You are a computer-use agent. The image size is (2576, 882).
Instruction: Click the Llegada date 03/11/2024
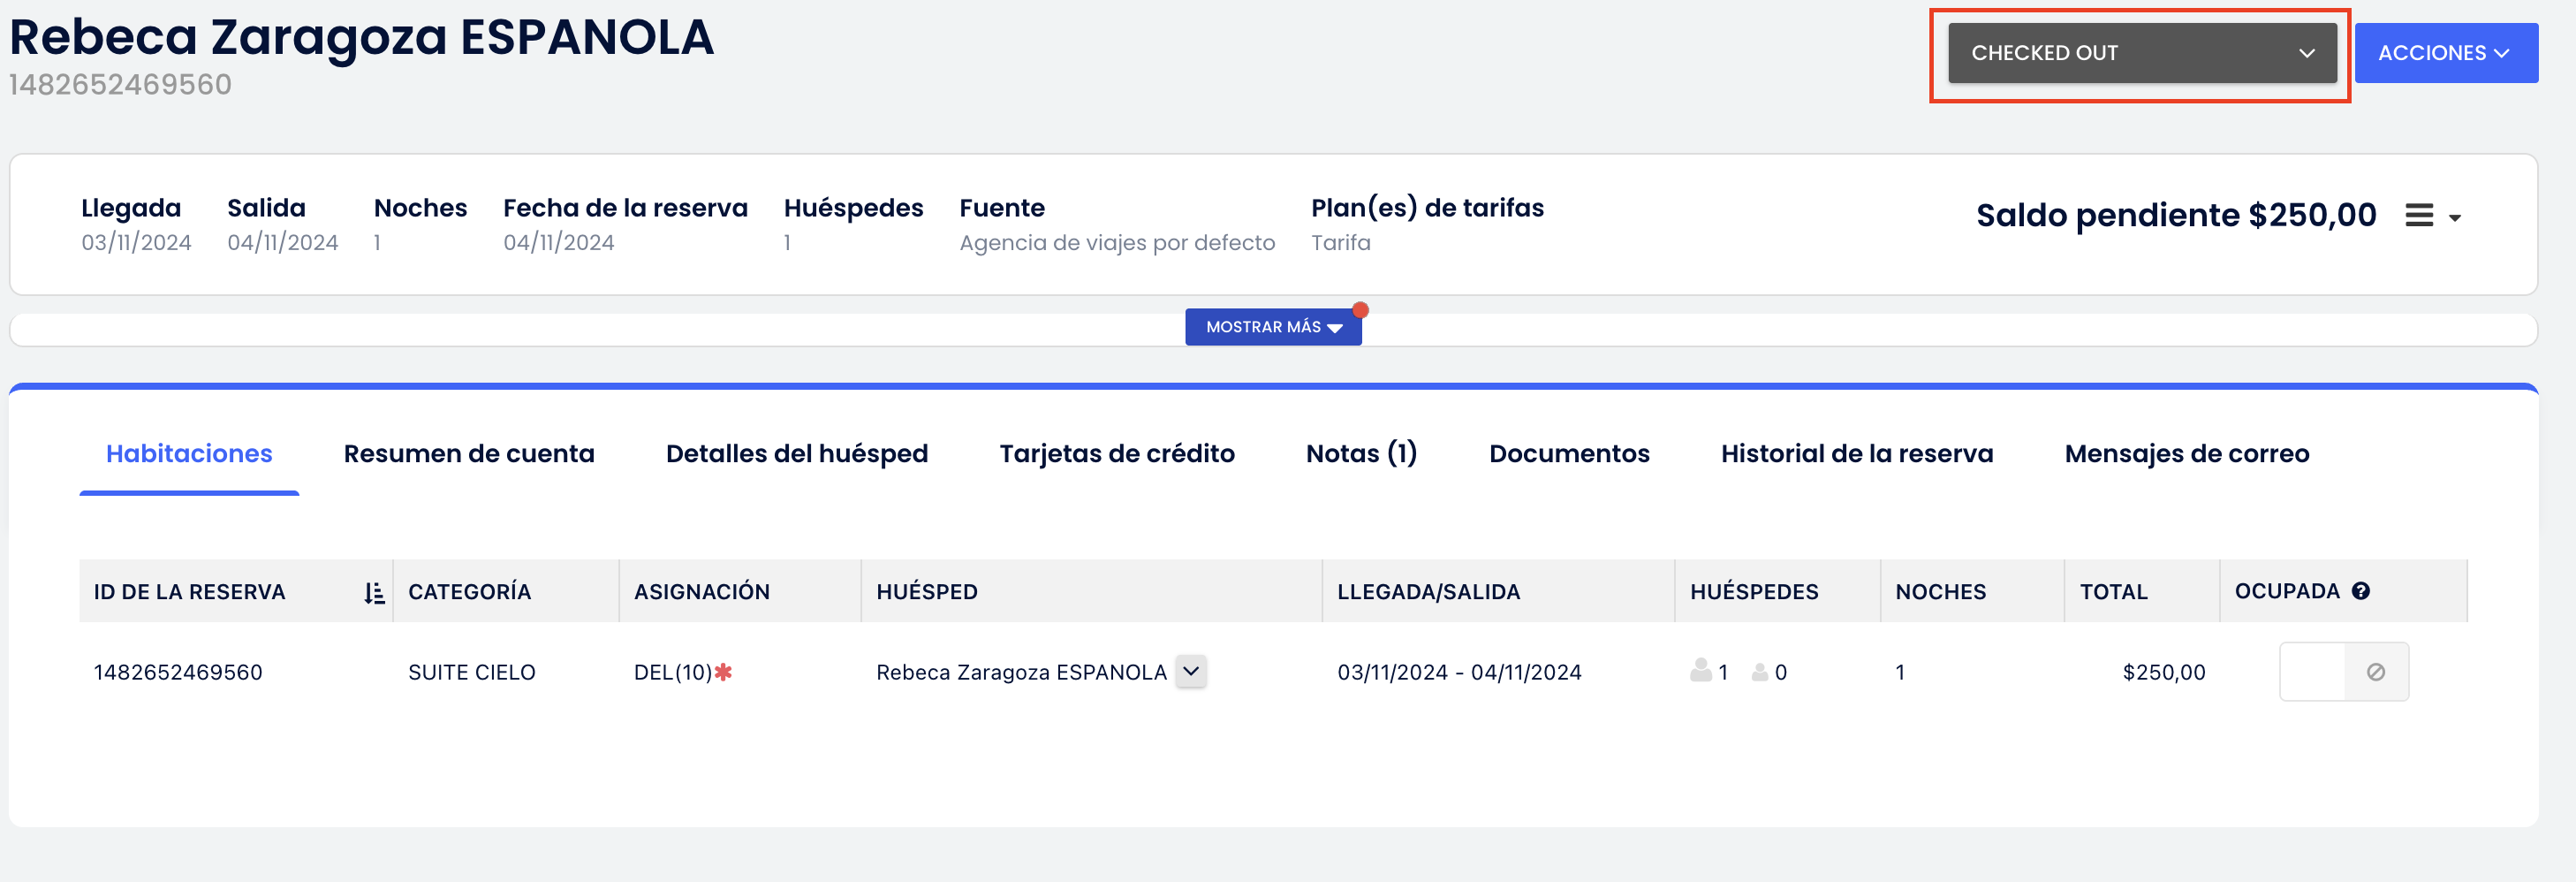coord(136,243)
